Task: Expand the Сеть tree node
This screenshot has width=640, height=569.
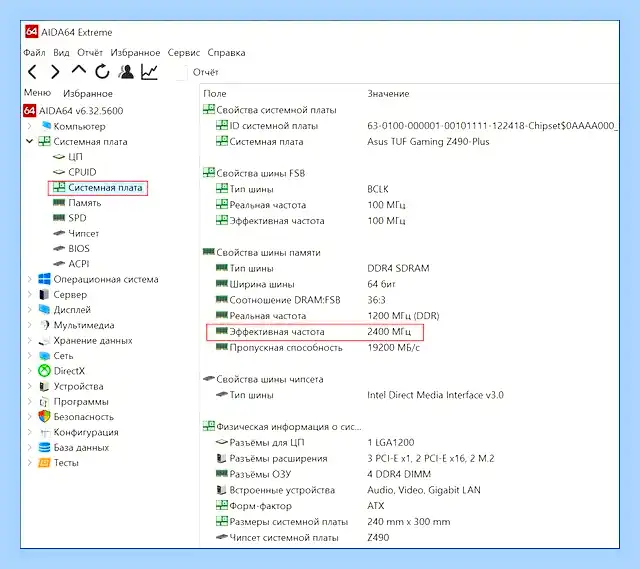Action: [x=29, y=356]
